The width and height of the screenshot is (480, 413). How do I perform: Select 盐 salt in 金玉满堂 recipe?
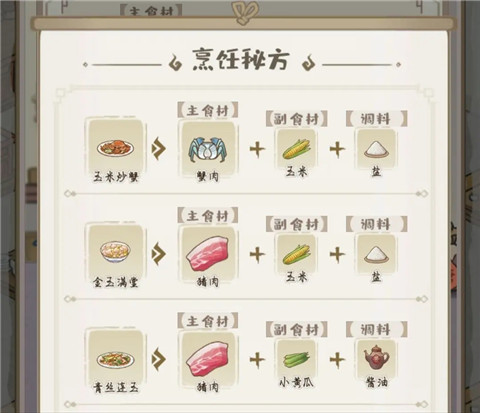click(376, 254)
